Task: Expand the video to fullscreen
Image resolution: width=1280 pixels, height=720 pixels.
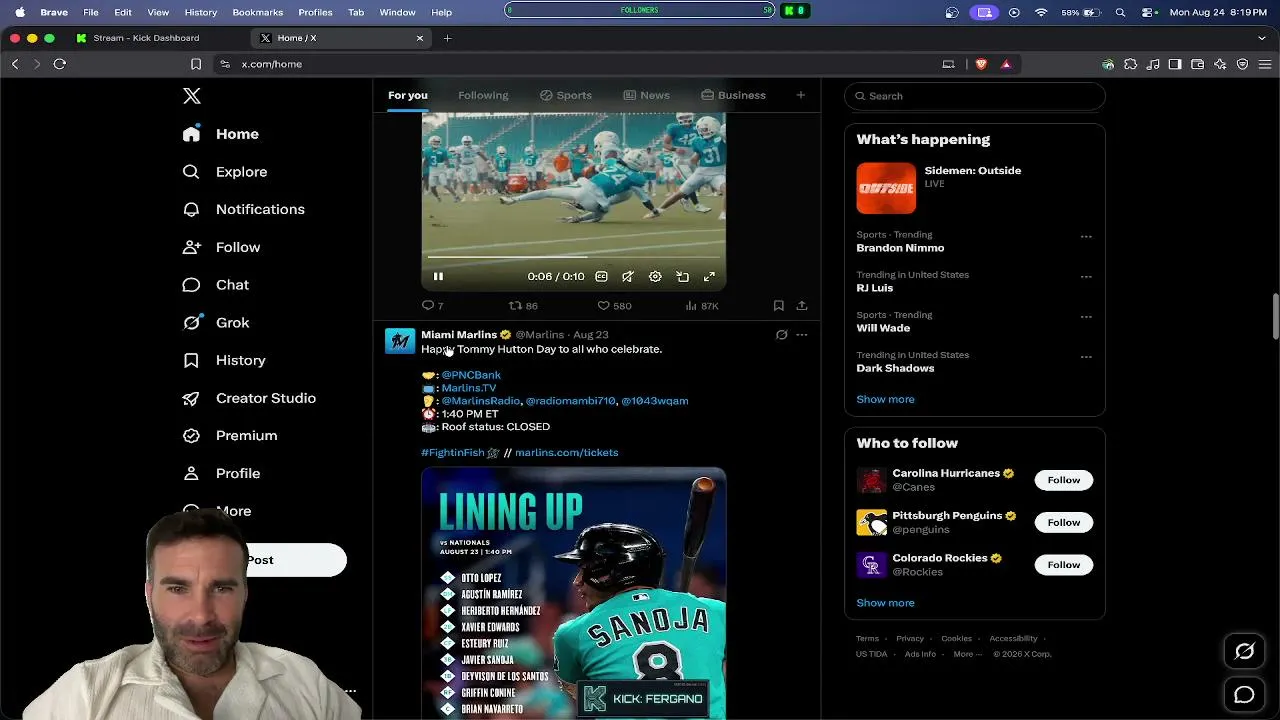Action: (x=709, y=277)
